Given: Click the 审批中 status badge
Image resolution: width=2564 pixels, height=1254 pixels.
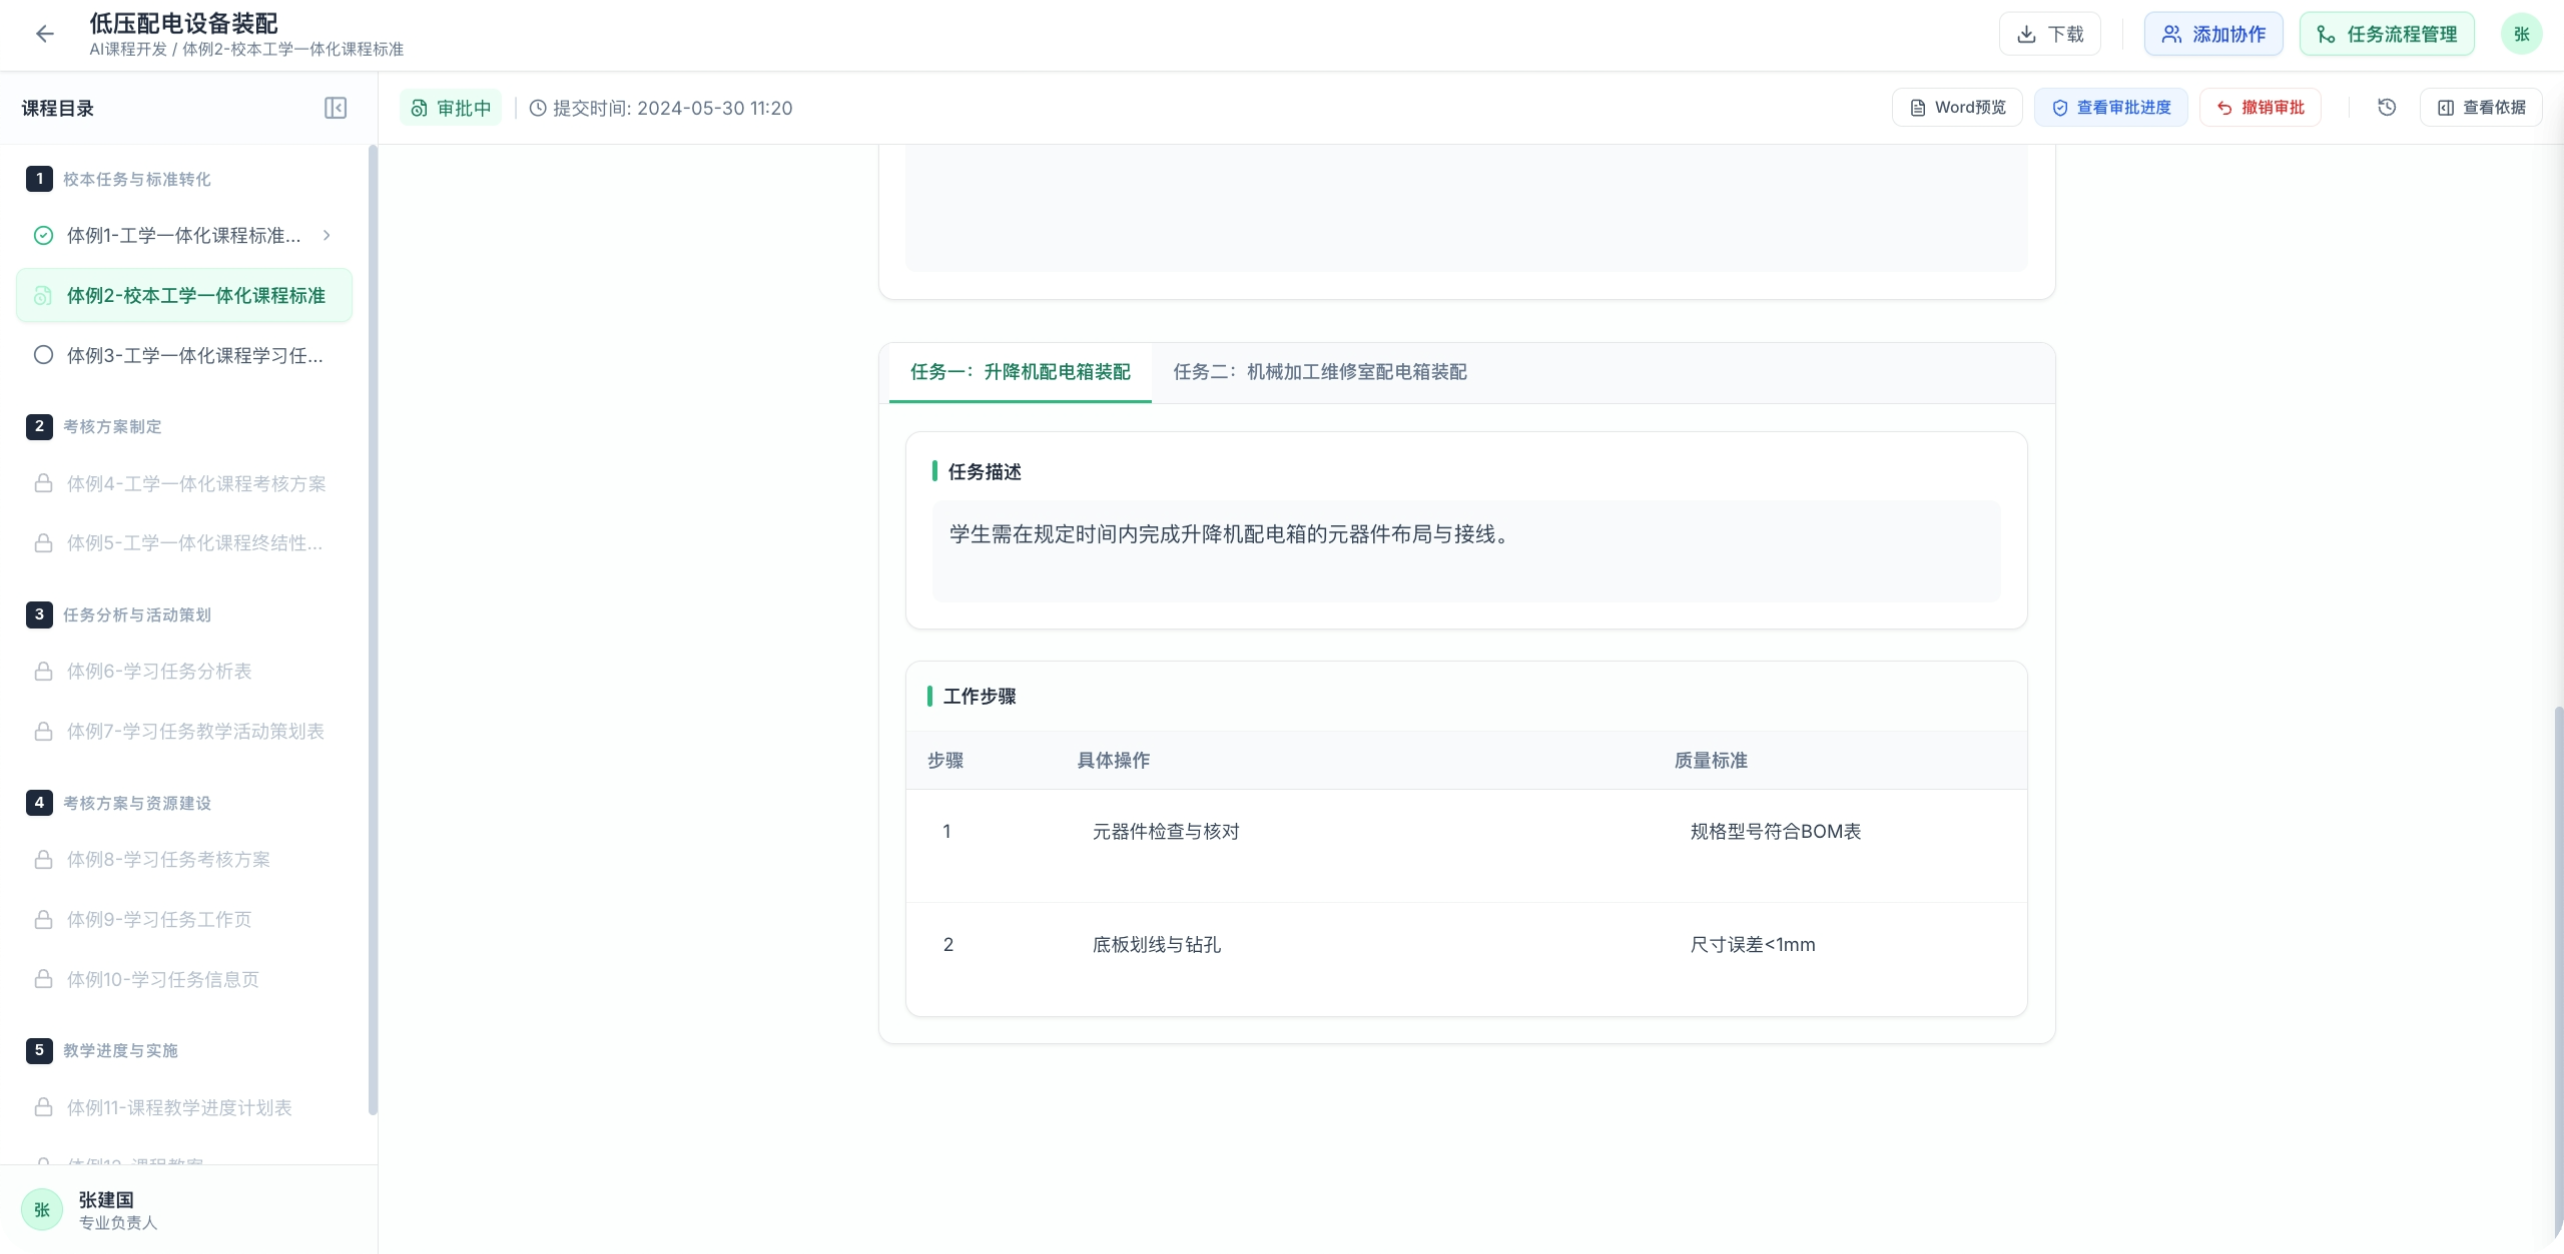Looking at the screenshot, I should click(x=451, y=108).
